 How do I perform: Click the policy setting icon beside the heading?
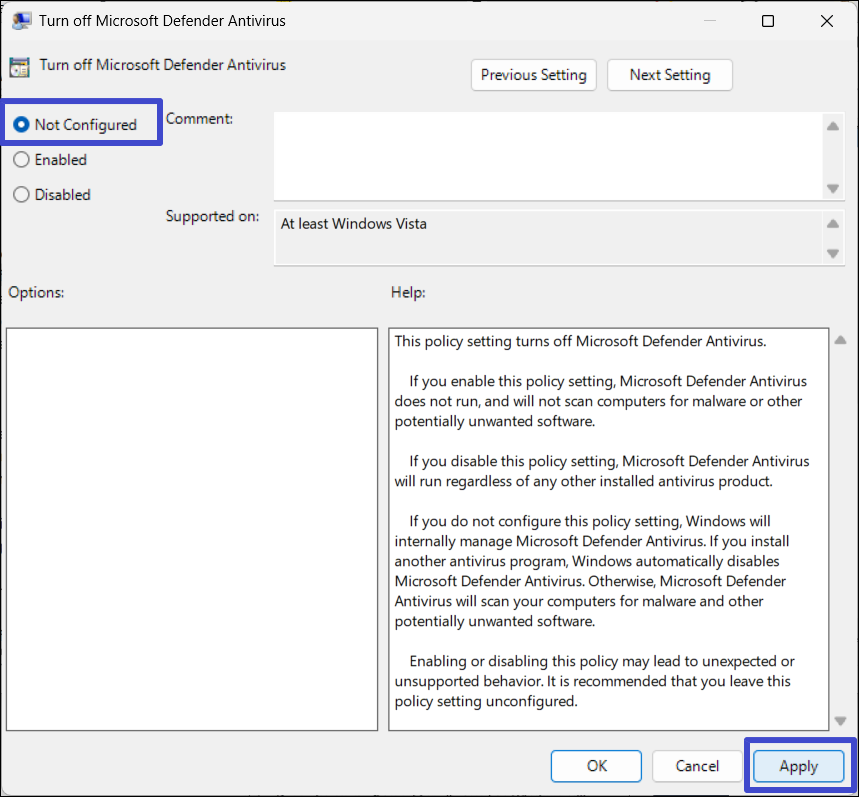tap(19, 67)
